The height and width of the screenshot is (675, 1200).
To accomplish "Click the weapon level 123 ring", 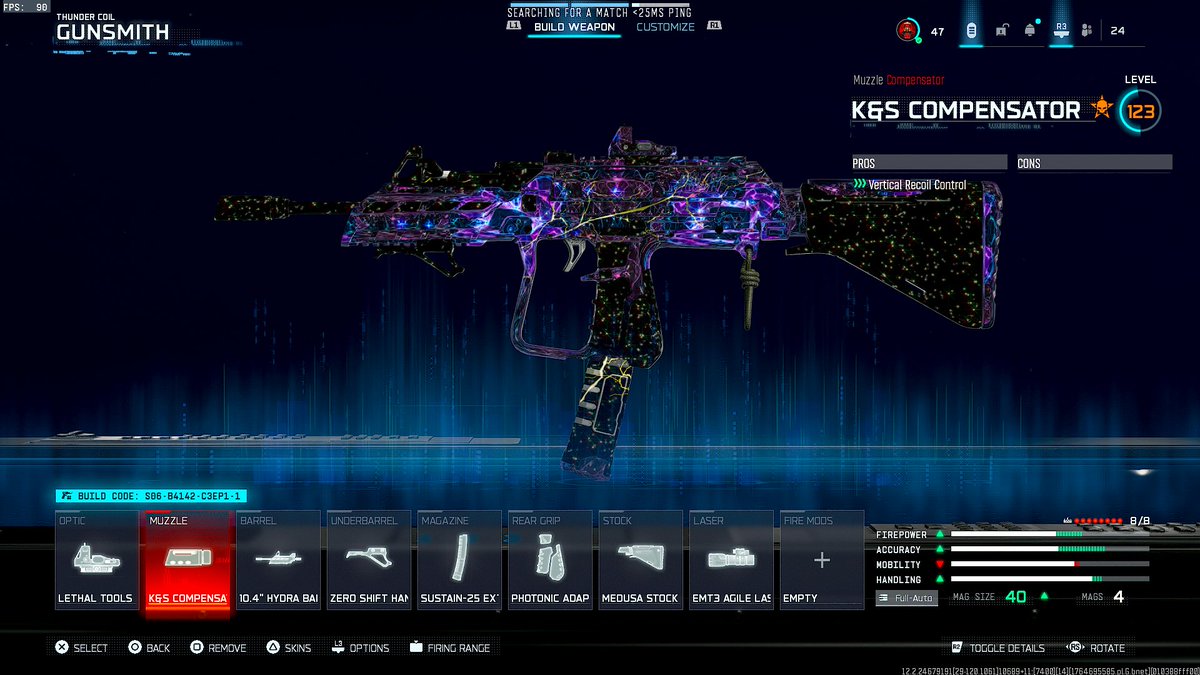I will (x=1141, y=111).
